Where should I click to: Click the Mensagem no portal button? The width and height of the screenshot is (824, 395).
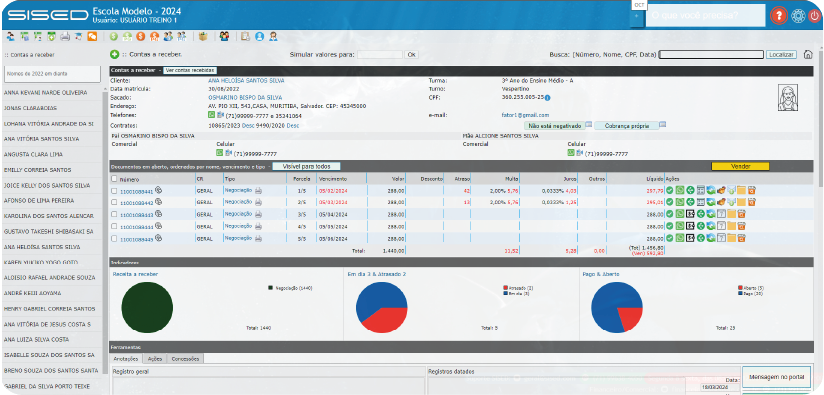point(776,378)
